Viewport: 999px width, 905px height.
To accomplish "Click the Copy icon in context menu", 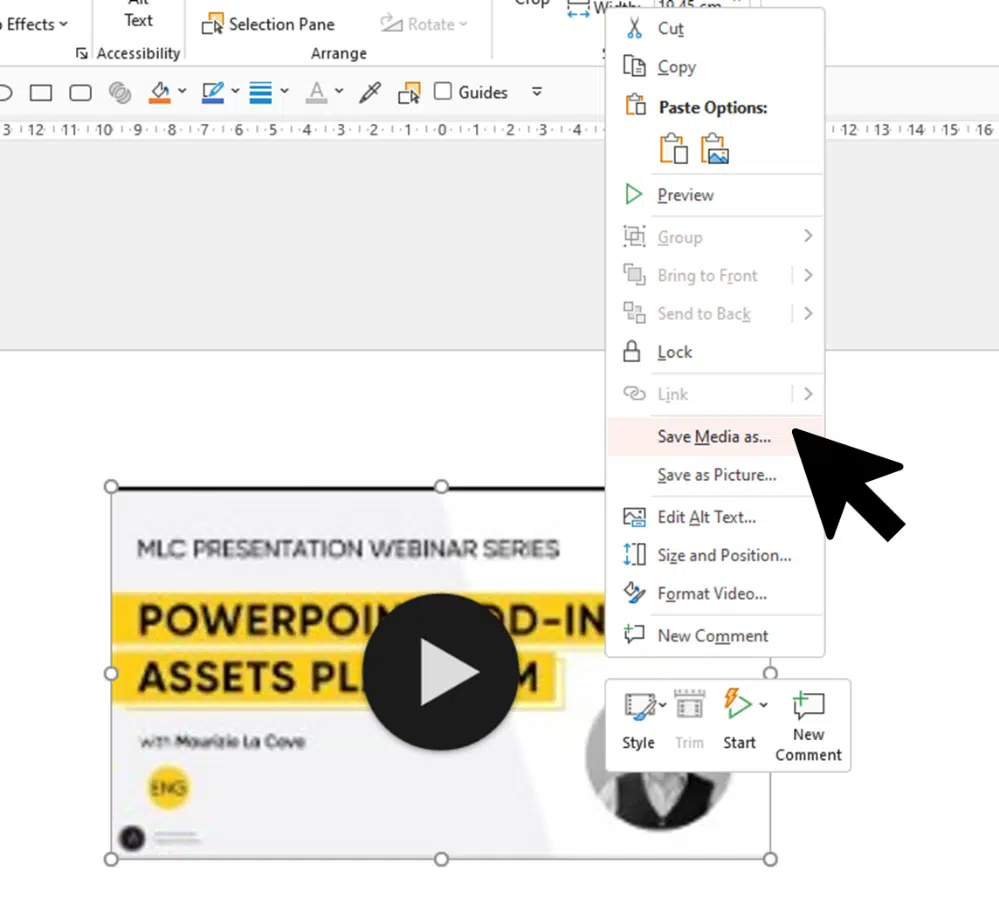I will coord(634,67).
